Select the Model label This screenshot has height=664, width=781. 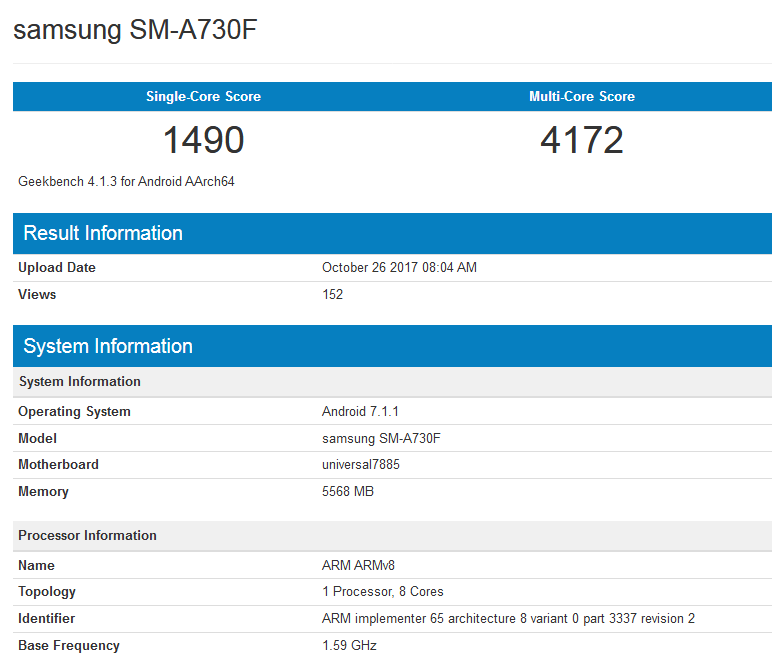(37, 438)
